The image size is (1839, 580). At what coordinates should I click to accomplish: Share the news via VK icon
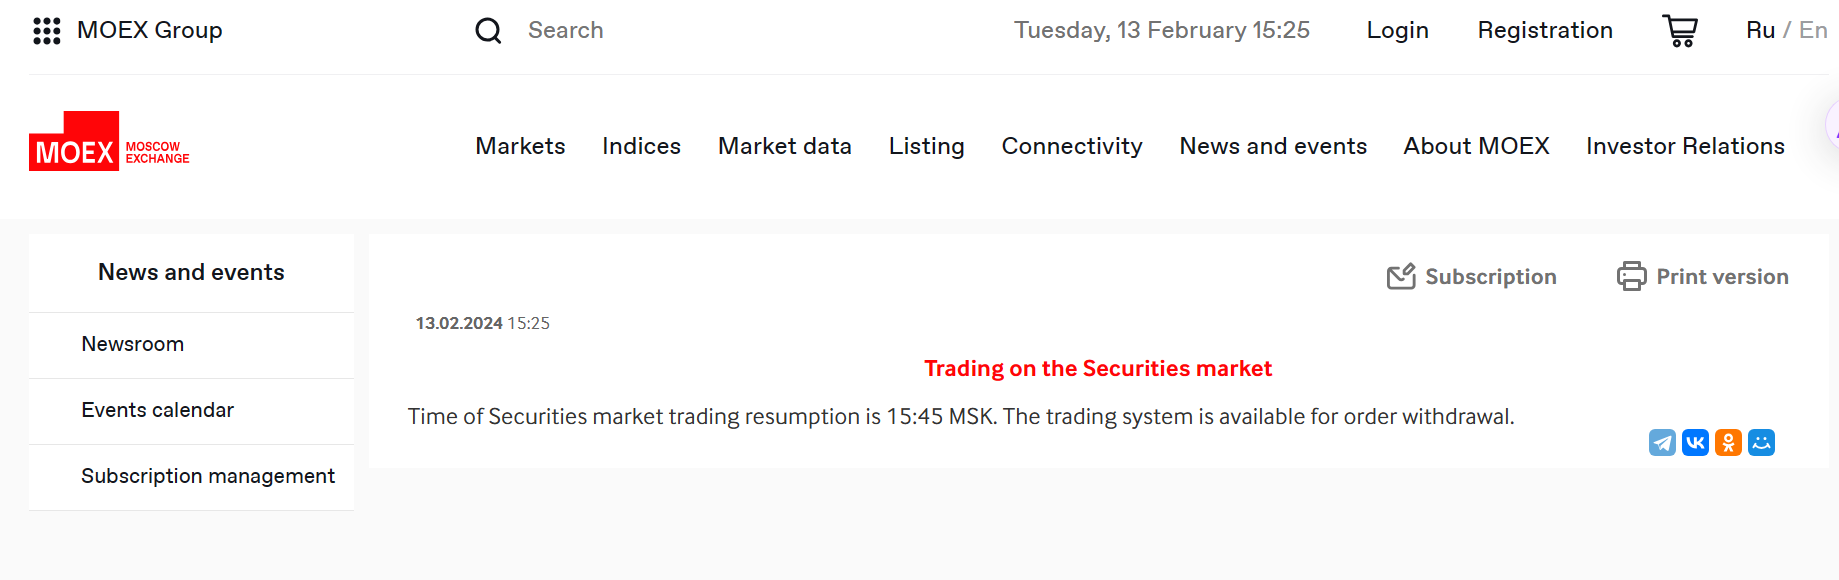(x=1695, y=443)
